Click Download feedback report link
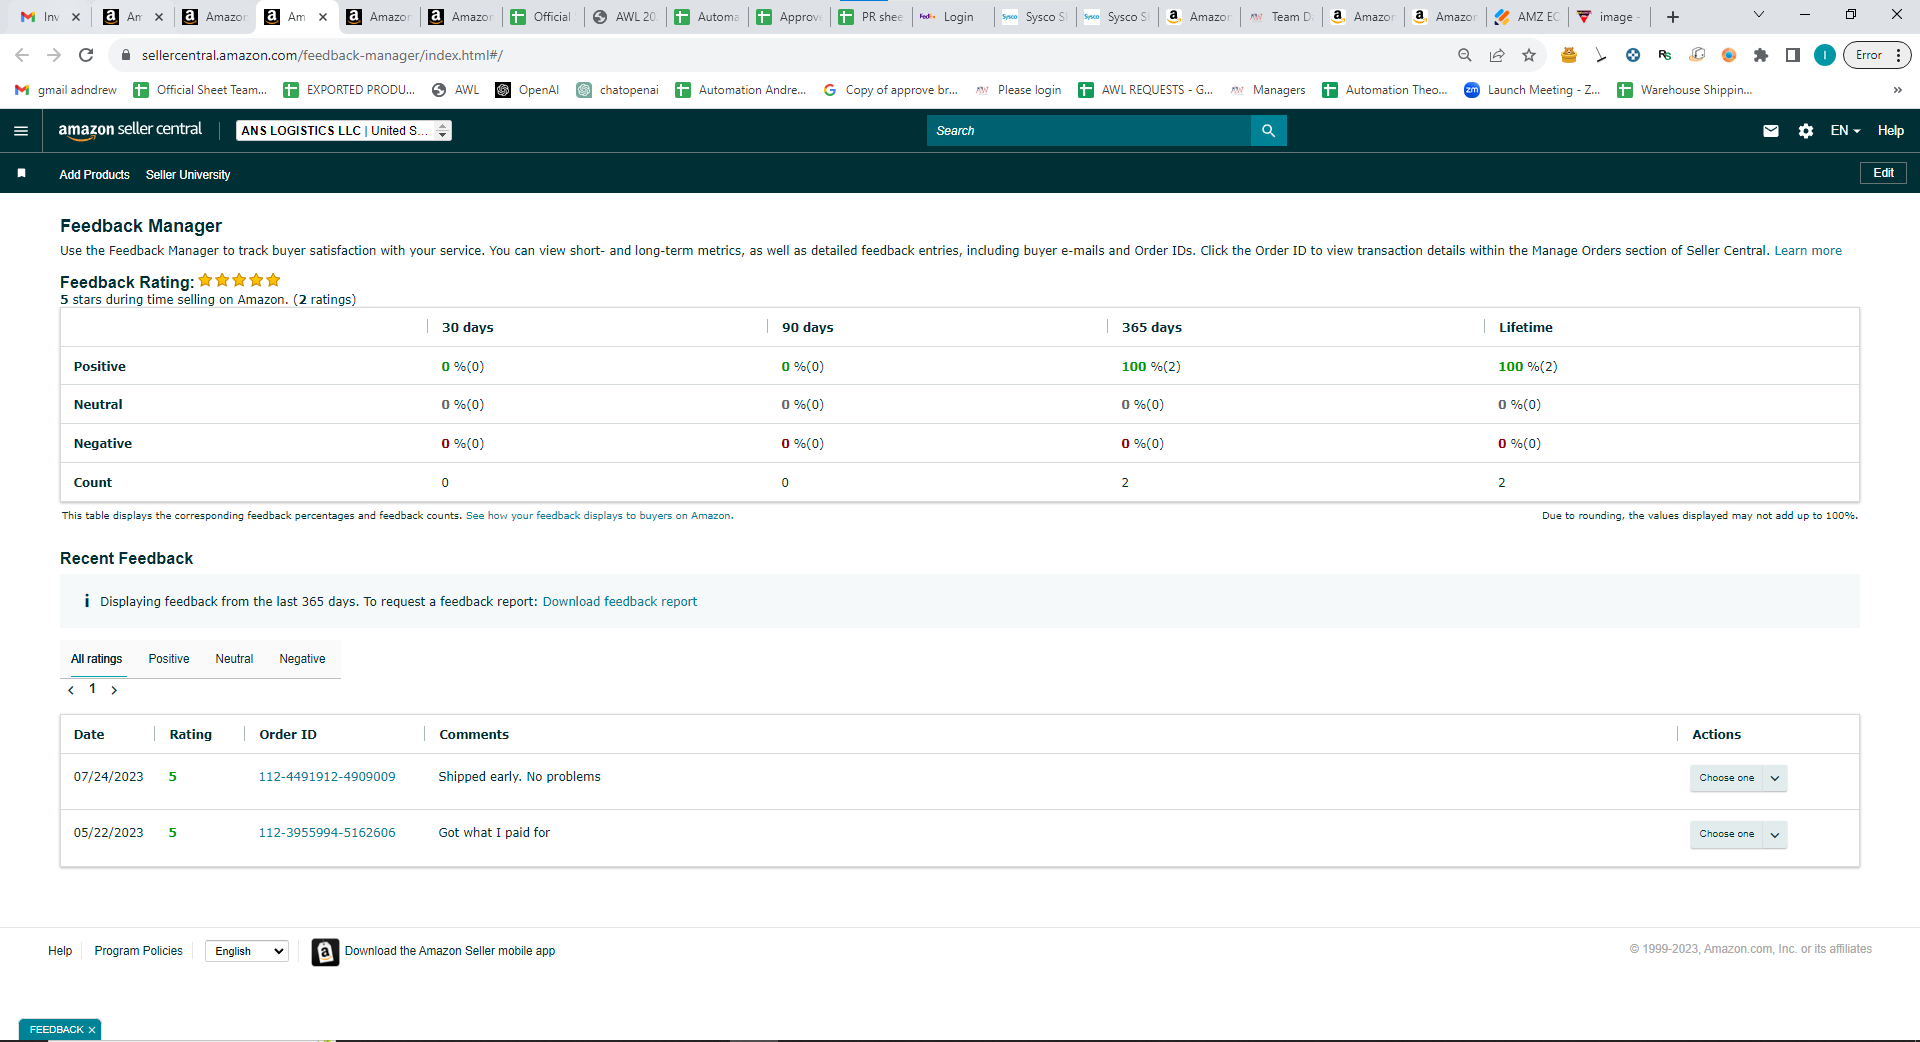 tap(620, 602)
